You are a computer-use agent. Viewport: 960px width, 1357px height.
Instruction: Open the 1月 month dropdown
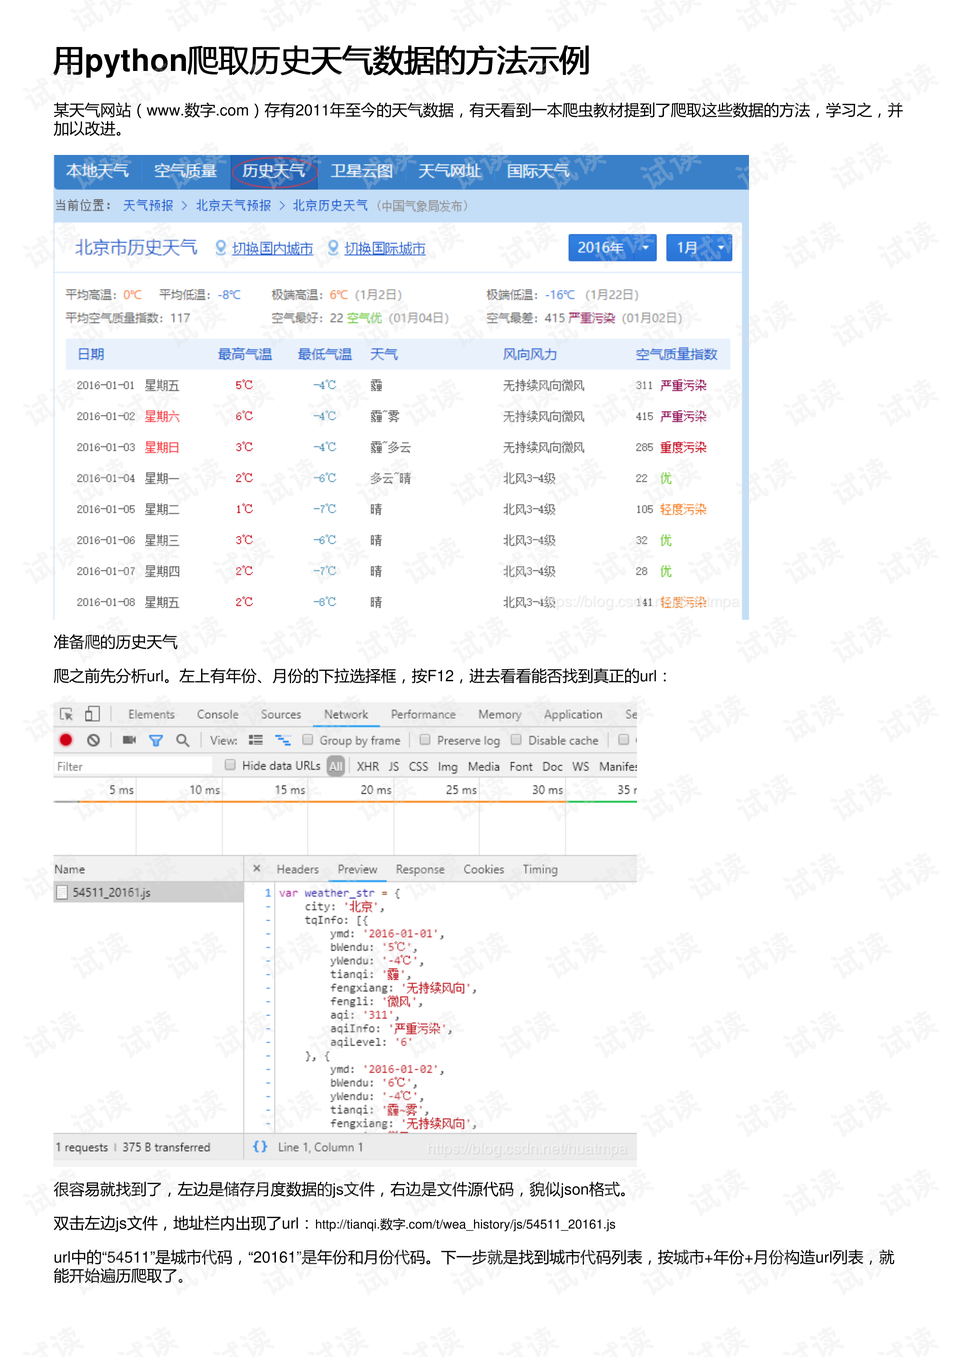tap(699, 247)
